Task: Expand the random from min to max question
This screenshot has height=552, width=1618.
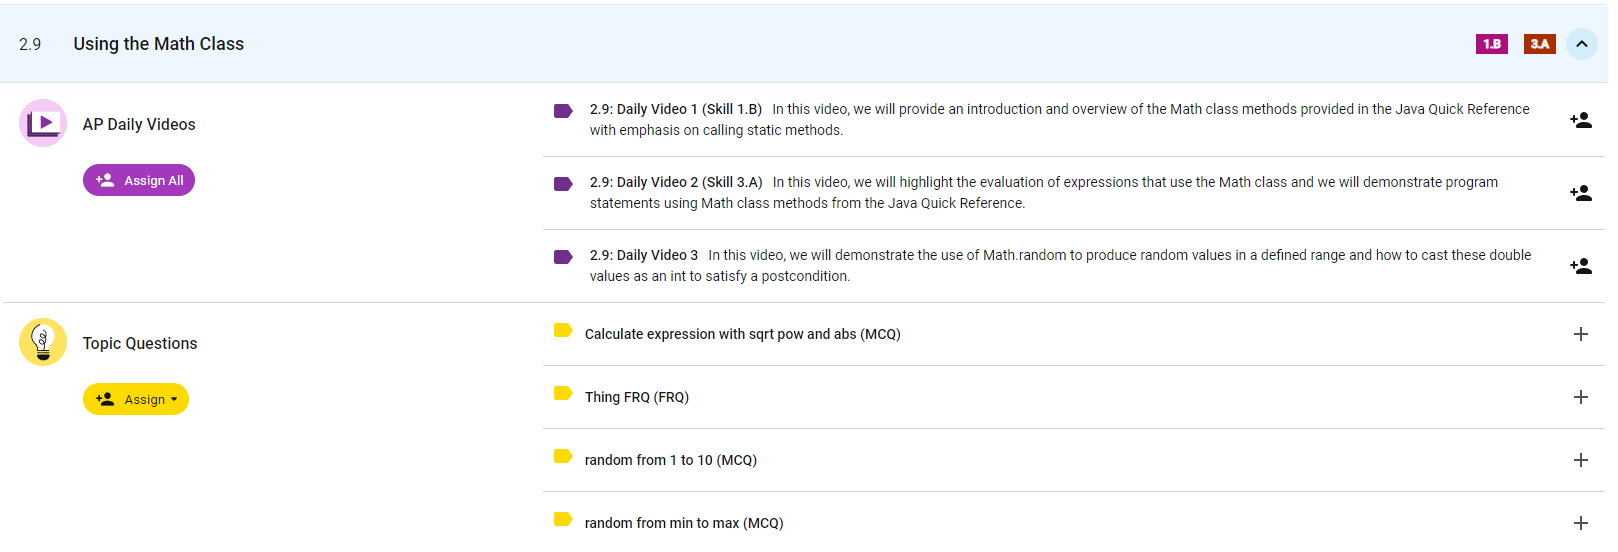Action: pos(1580,523)
